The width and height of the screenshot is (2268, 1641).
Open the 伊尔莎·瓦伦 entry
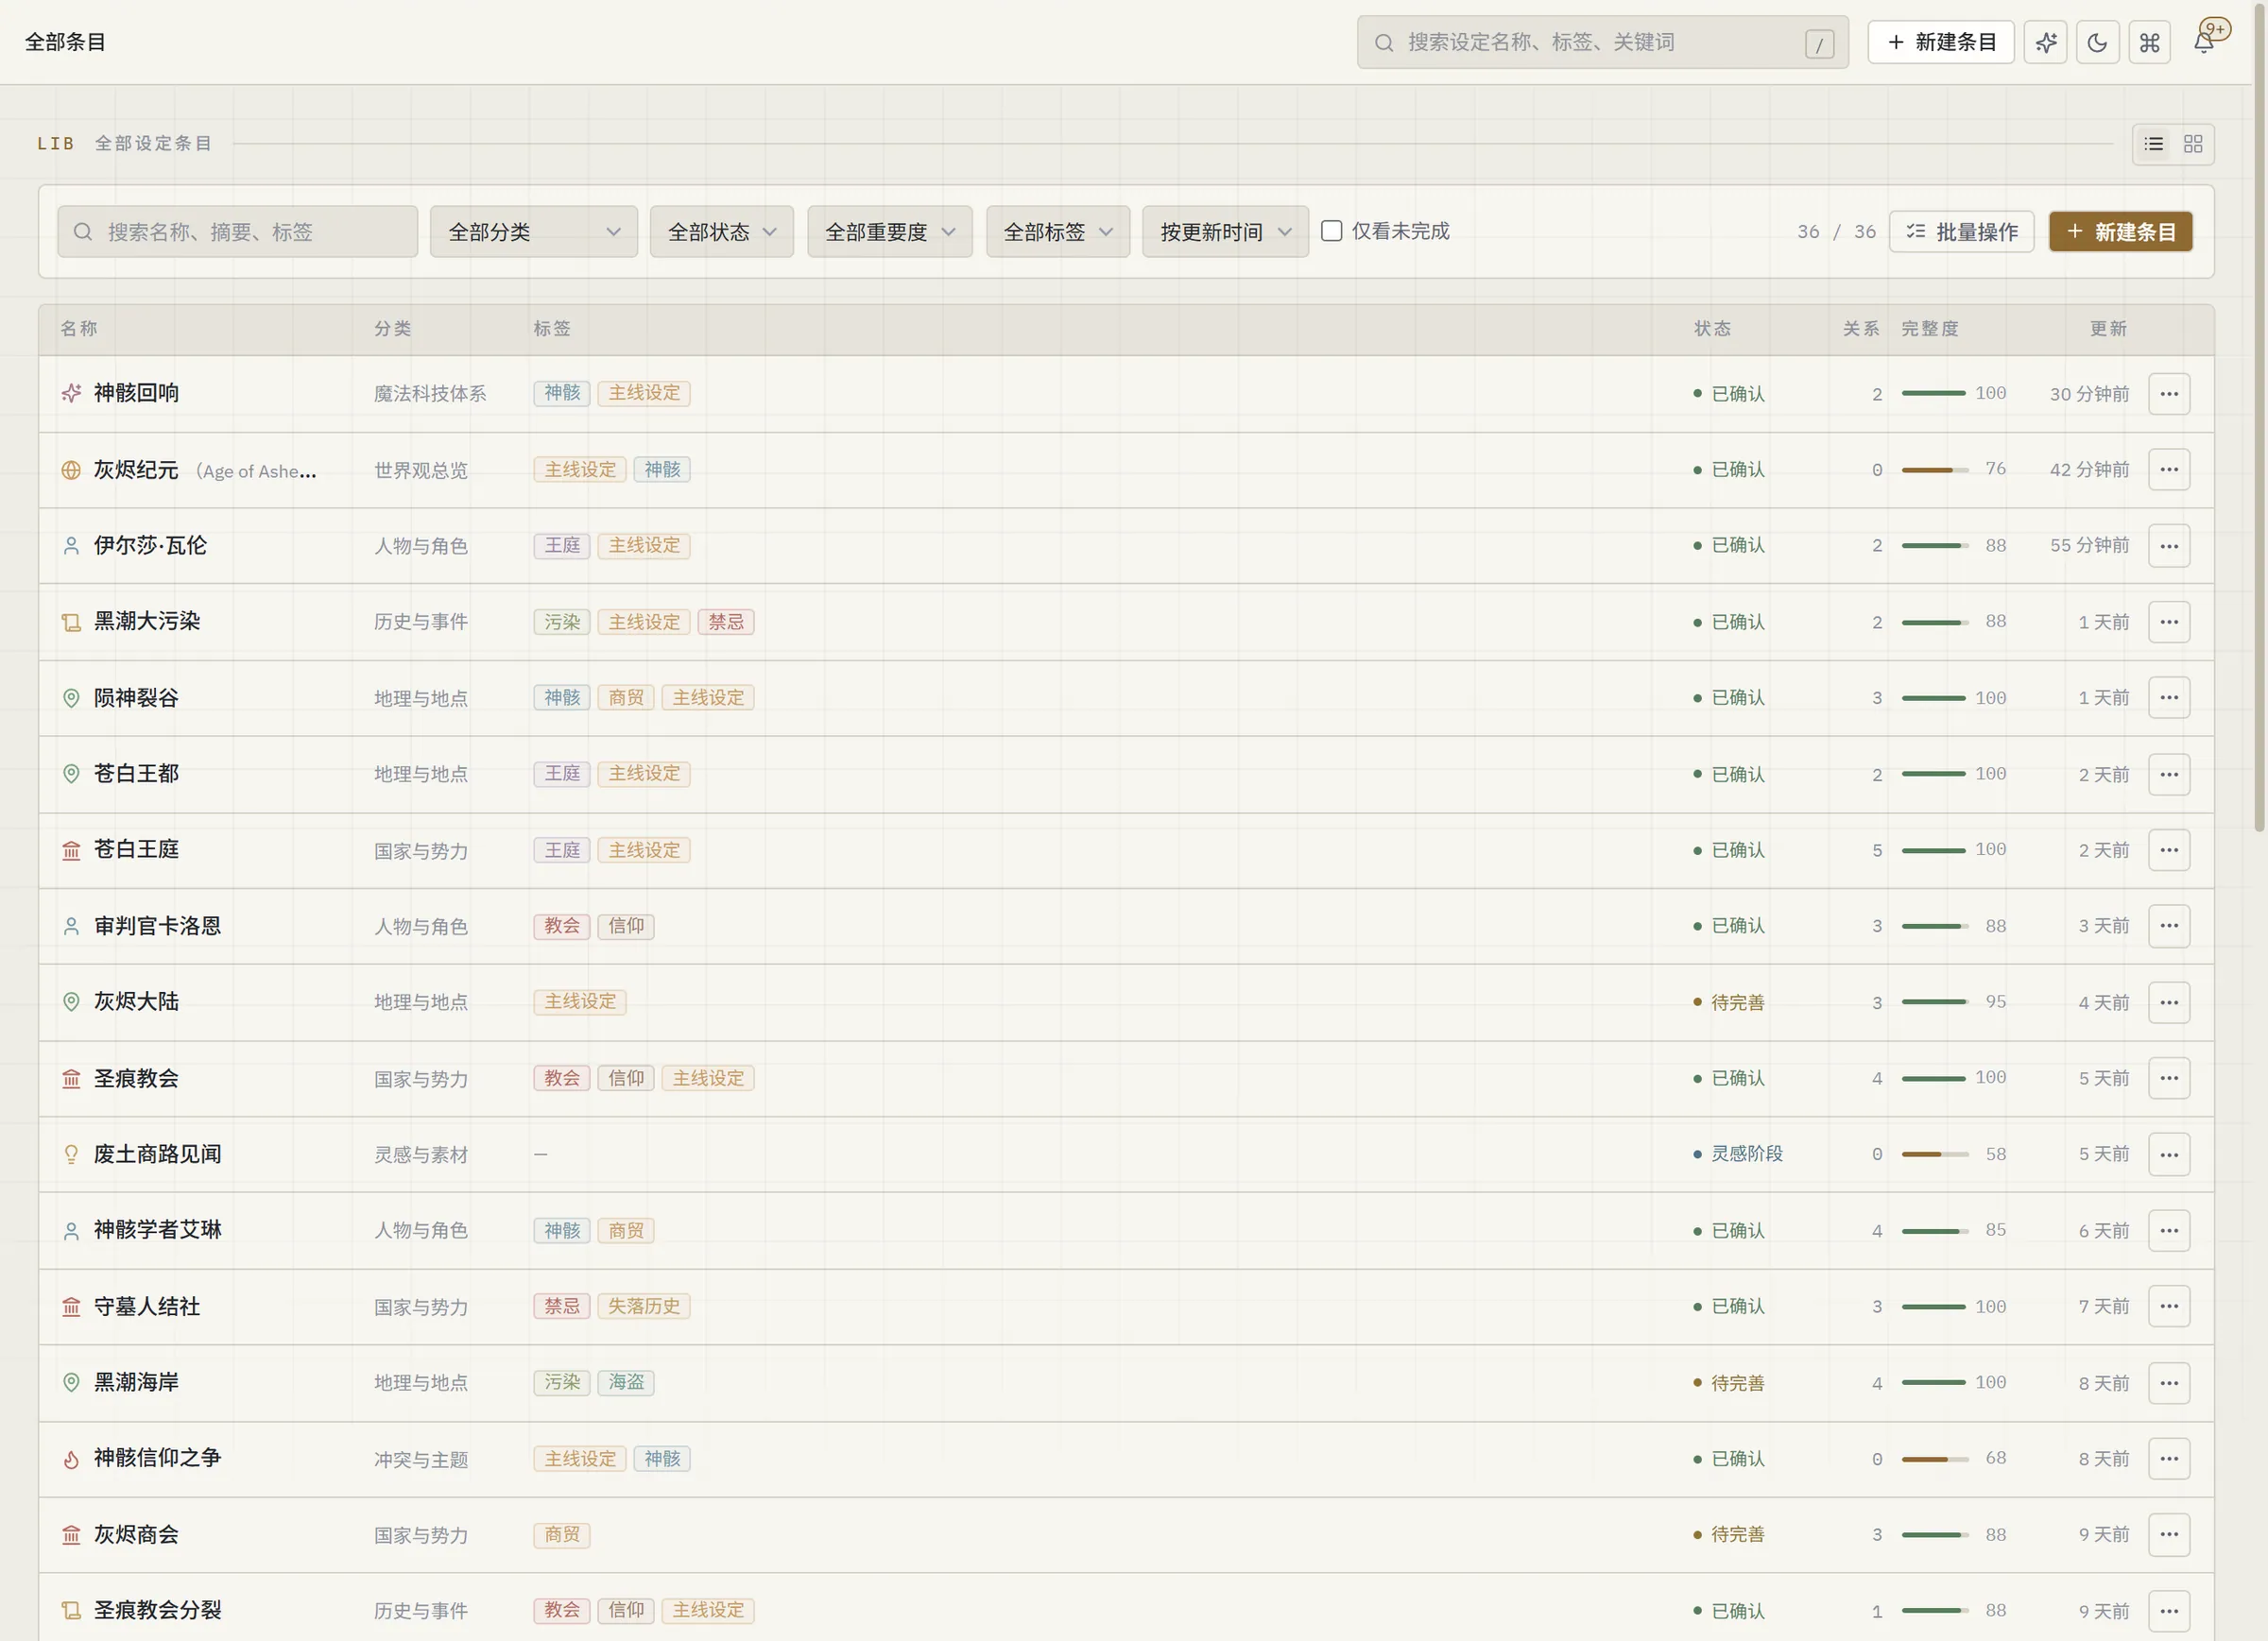[150, 546]
